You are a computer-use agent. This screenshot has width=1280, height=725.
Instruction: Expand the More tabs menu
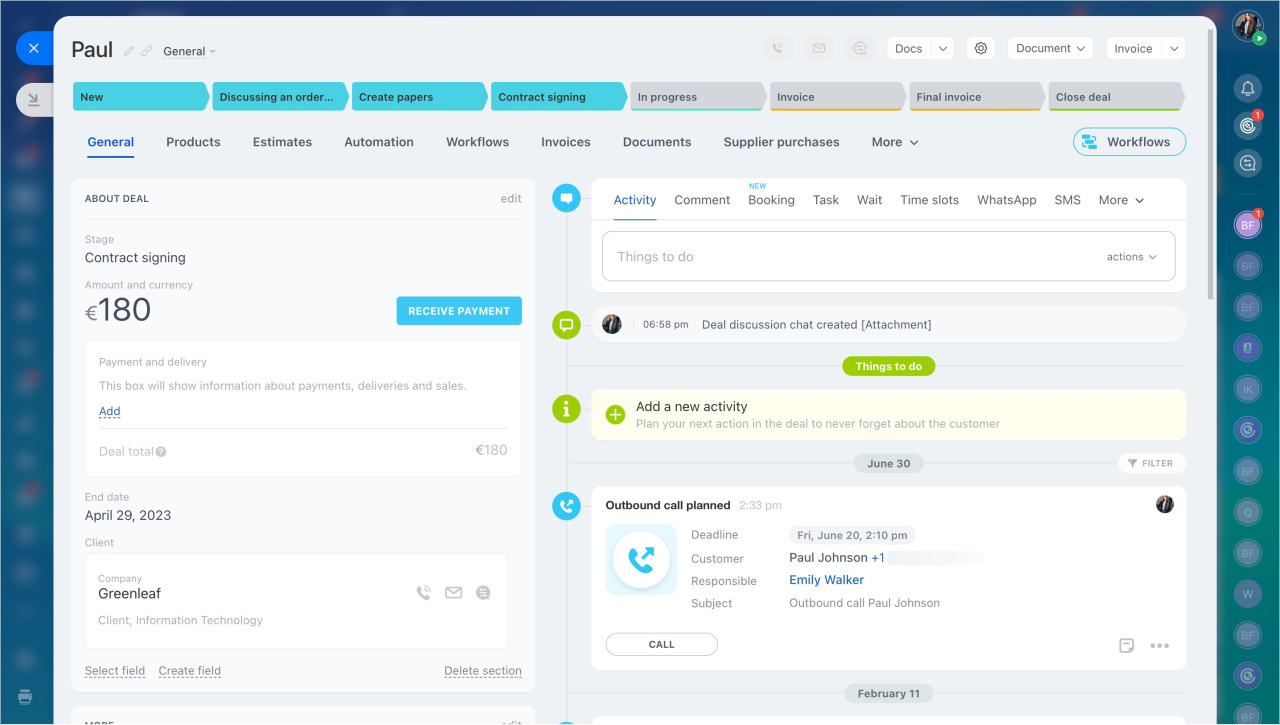[895, 142]
